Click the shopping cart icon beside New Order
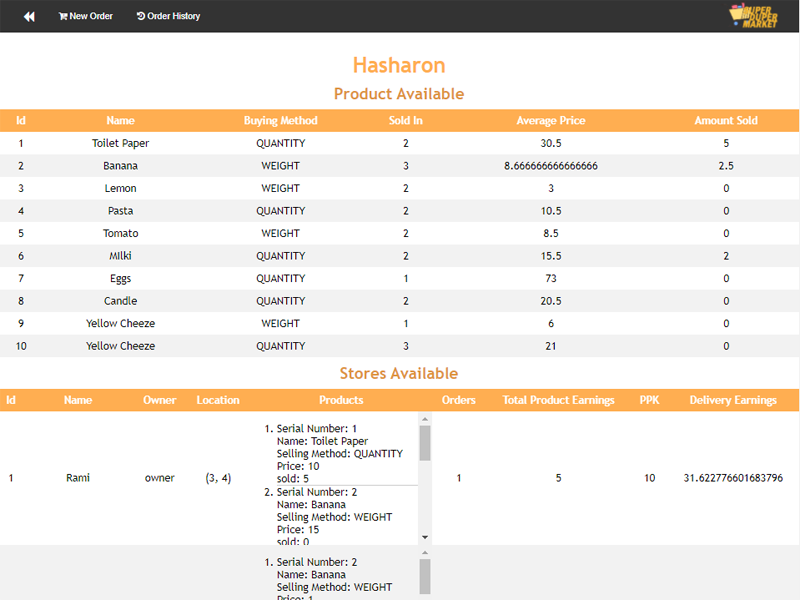 63,16
